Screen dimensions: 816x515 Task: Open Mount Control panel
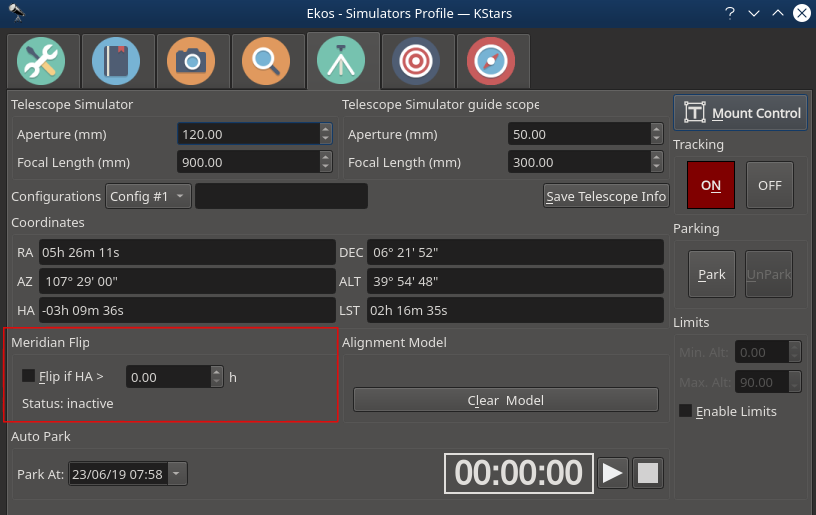pos(741,112)
